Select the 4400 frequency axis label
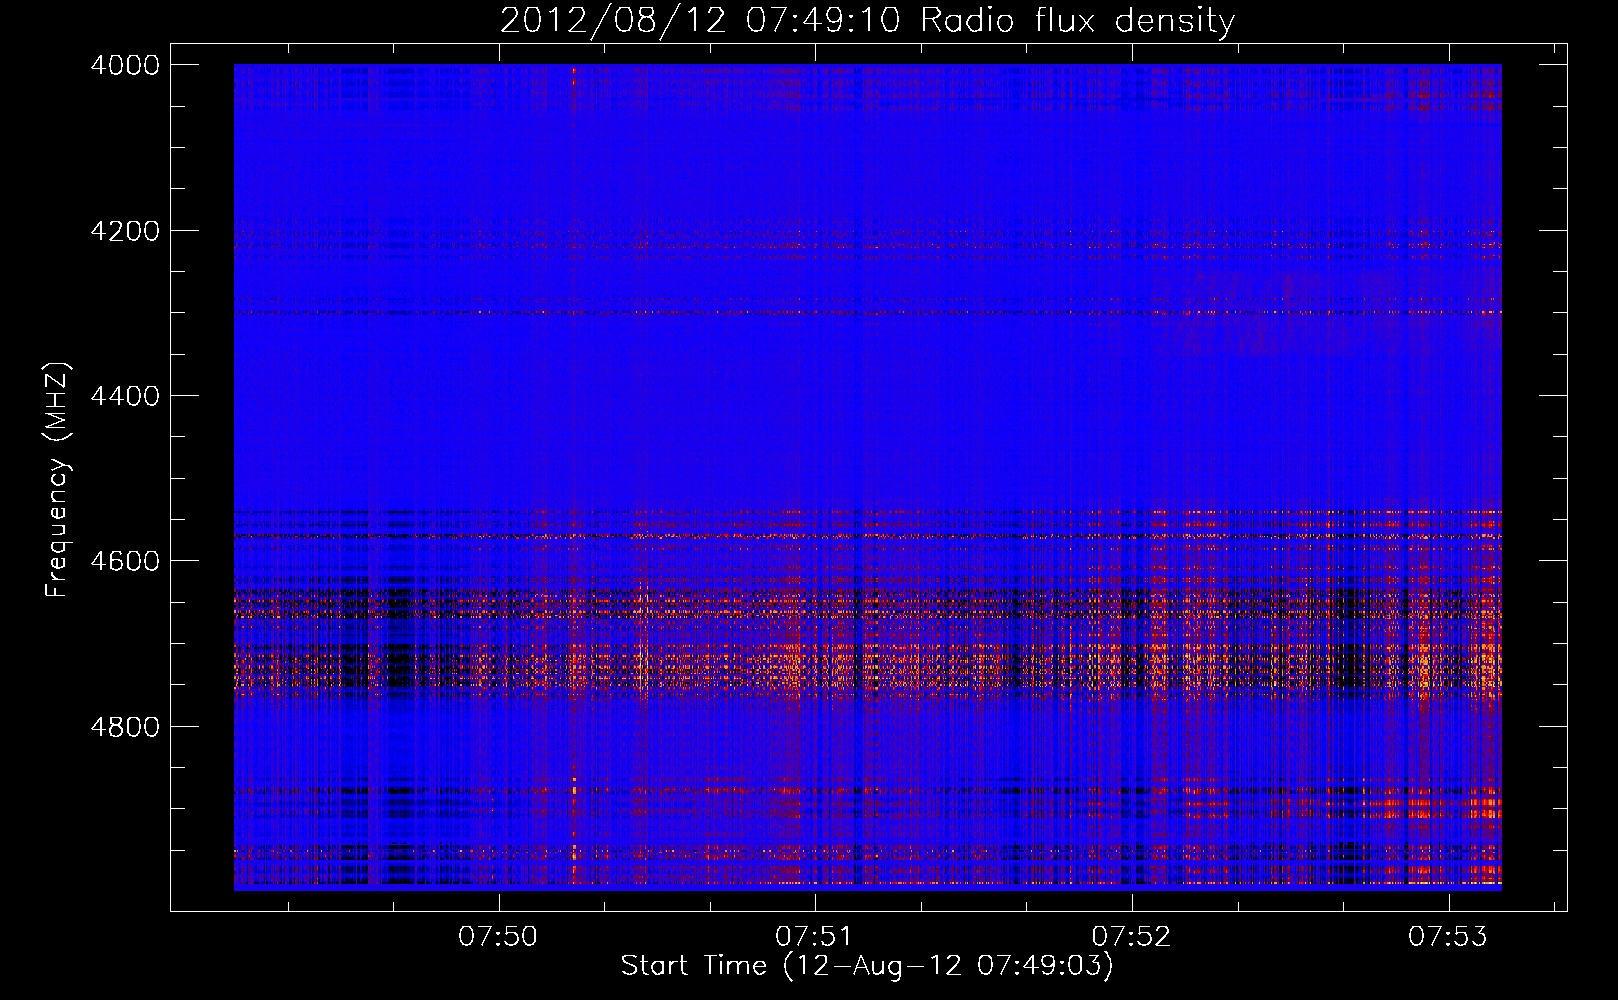 click(125, 396)
